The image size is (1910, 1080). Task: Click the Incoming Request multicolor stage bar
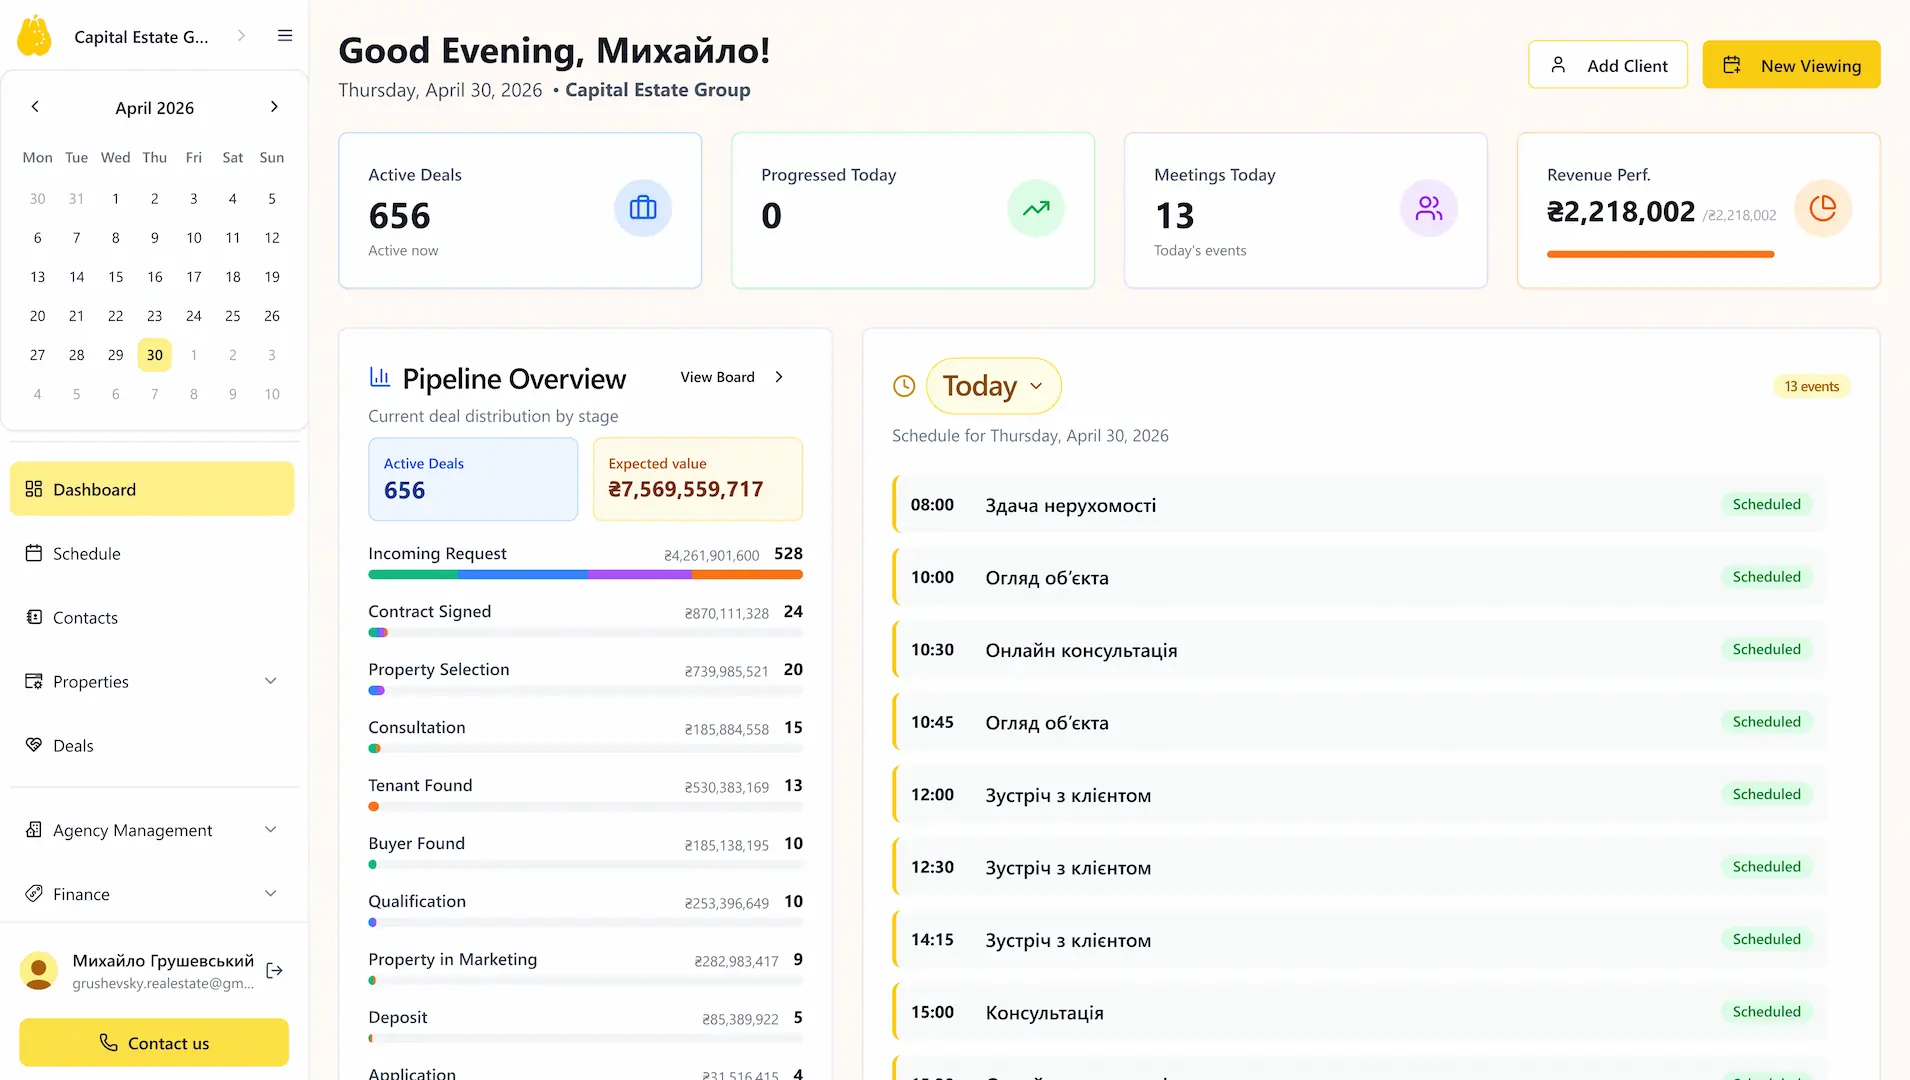click(585, 575)
